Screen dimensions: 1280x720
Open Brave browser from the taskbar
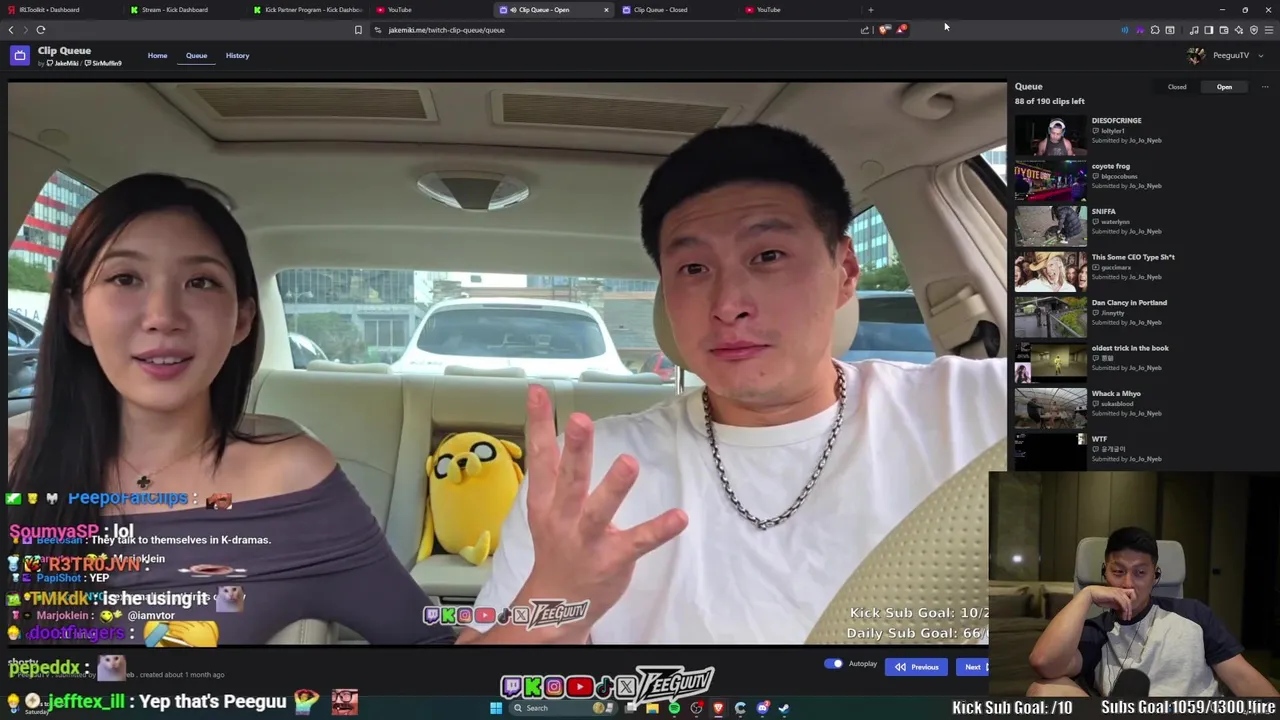[718, 708]
